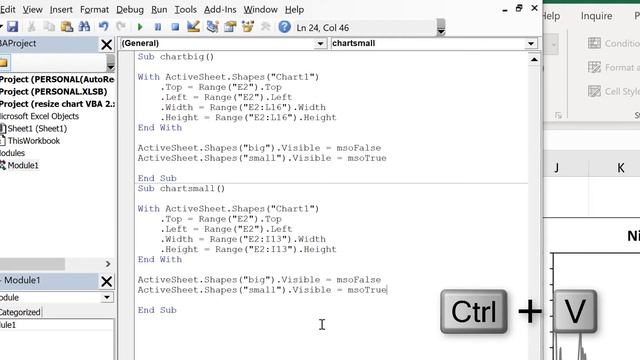The height and width of the screenshot is (360, 640).
Task: Undo the last edit in toolbar
Action: tap(103, 27)
